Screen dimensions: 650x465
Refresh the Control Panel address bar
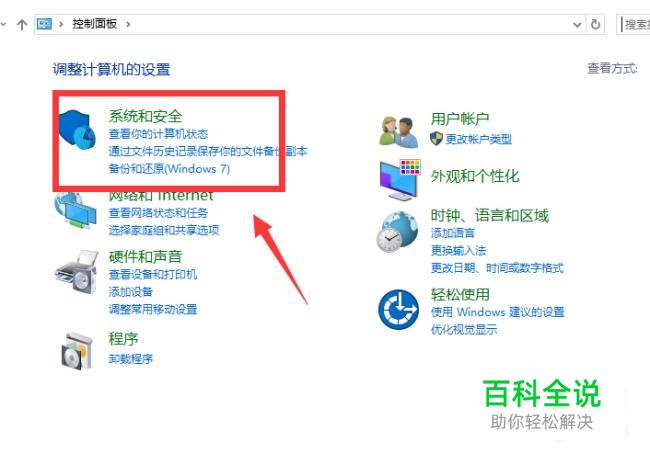click(x=595, y=24)
